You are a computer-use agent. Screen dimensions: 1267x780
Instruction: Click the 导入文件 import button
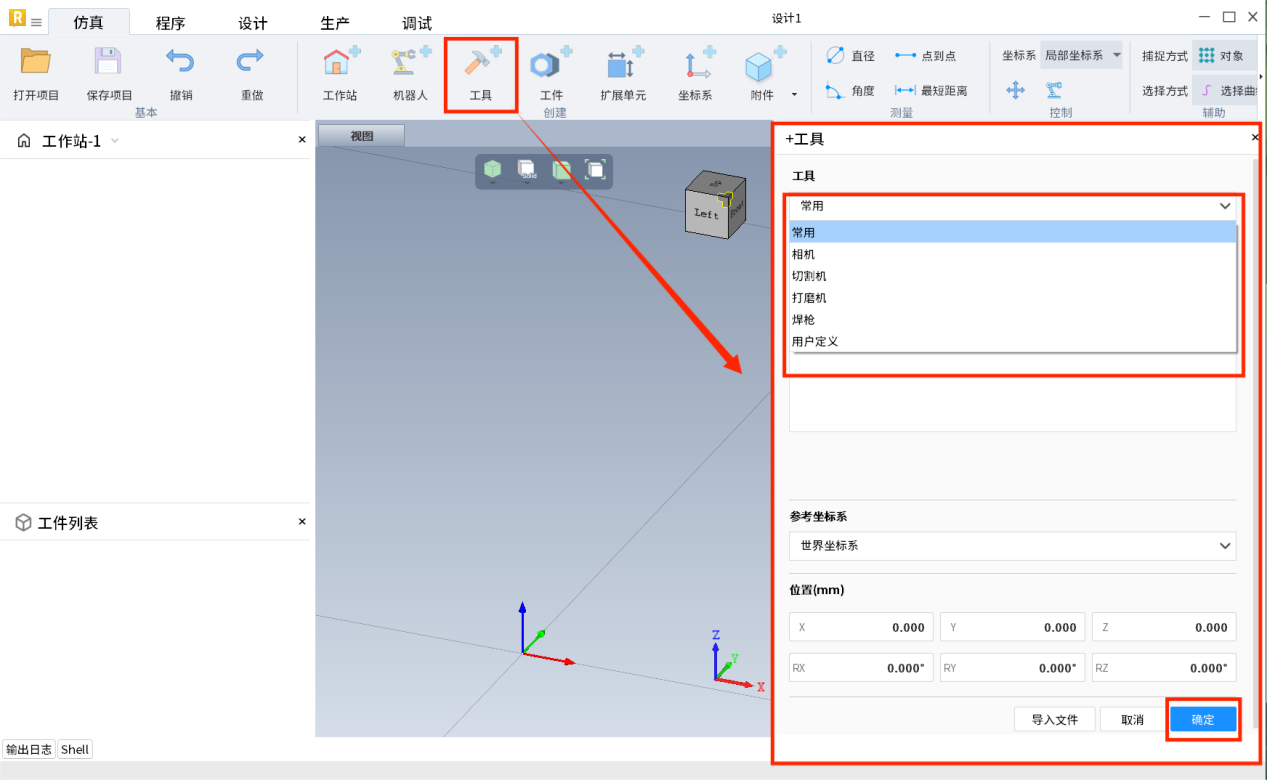[x=1054, y=720]
